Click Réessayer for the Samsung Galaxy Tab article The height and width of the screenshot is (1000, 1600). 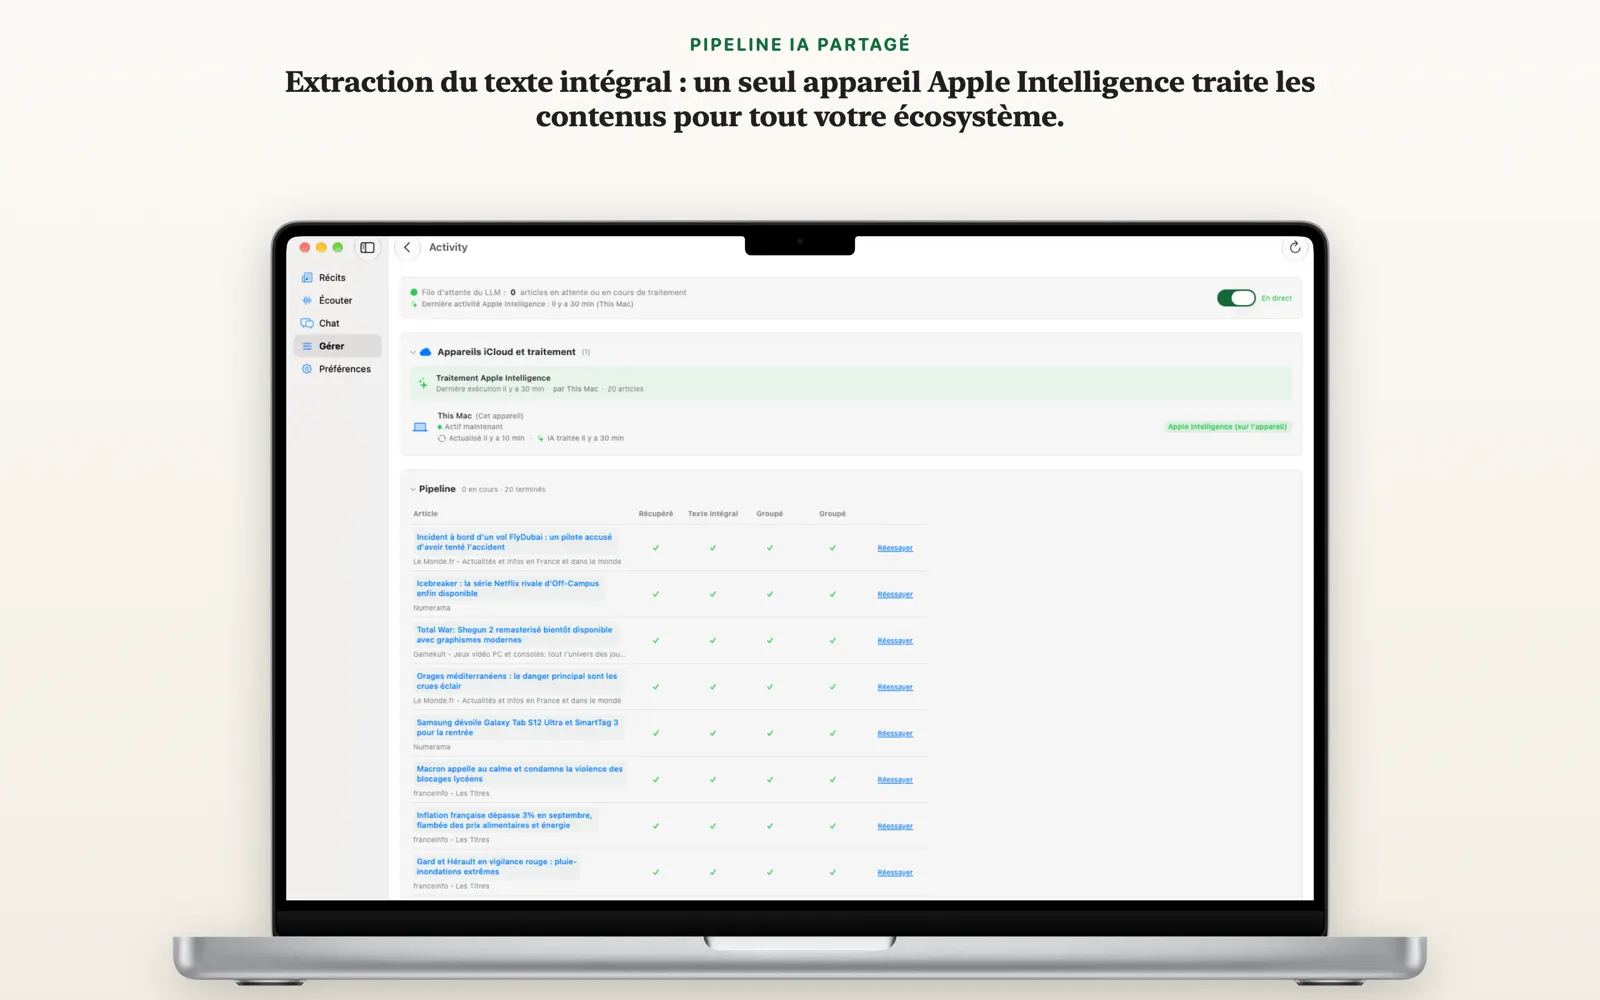coord(895,734)
